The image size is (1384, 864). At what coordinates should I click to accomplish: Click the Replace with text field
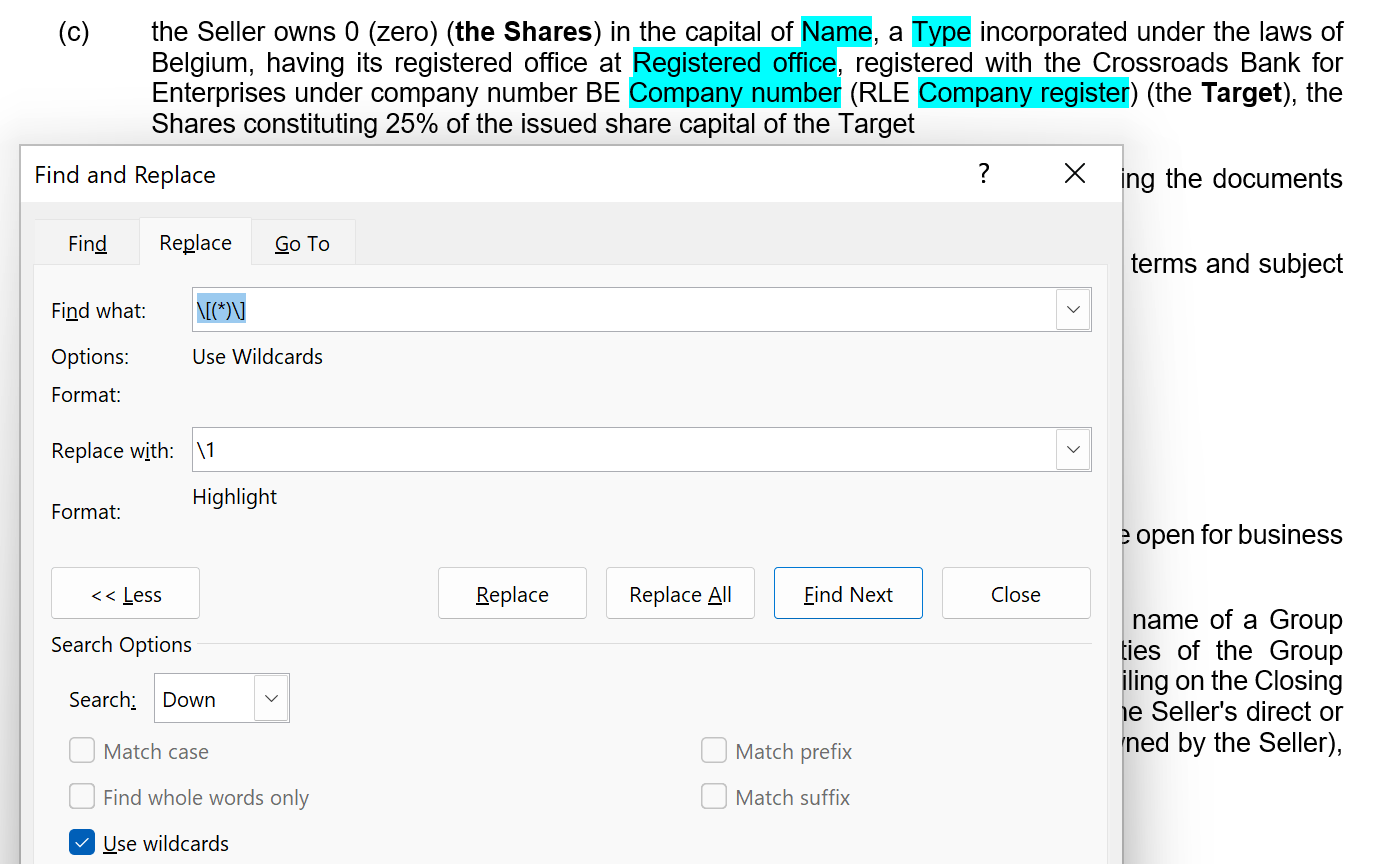tap(620, 450)
